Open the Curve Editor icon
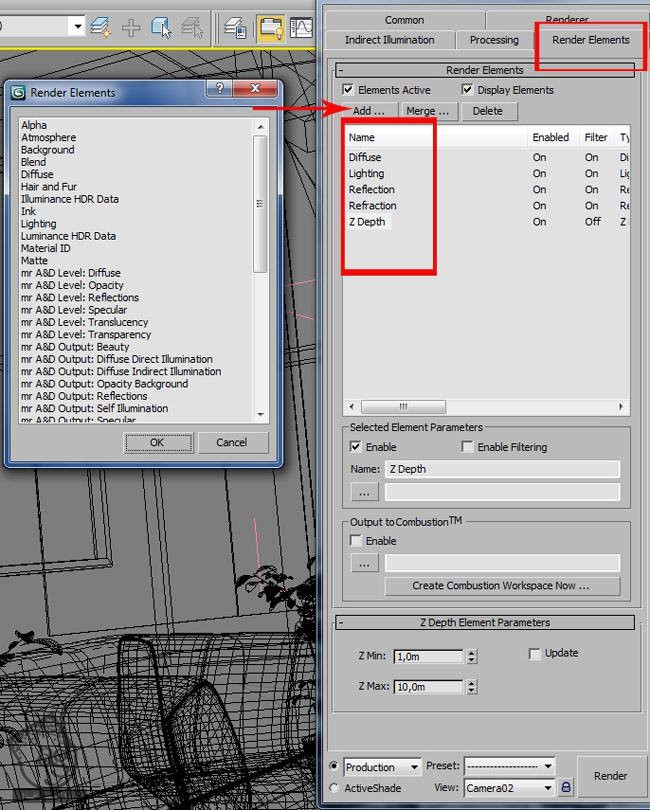 (302, 27)
